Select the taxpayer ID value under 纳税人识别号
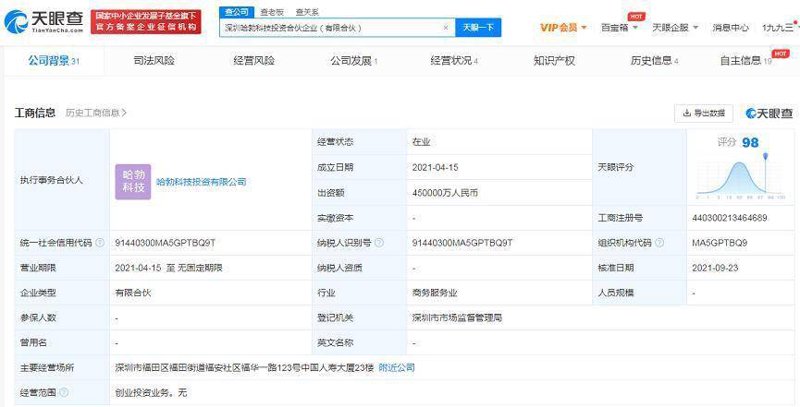Screen dimensions: 800x407 tap(462, 243)
